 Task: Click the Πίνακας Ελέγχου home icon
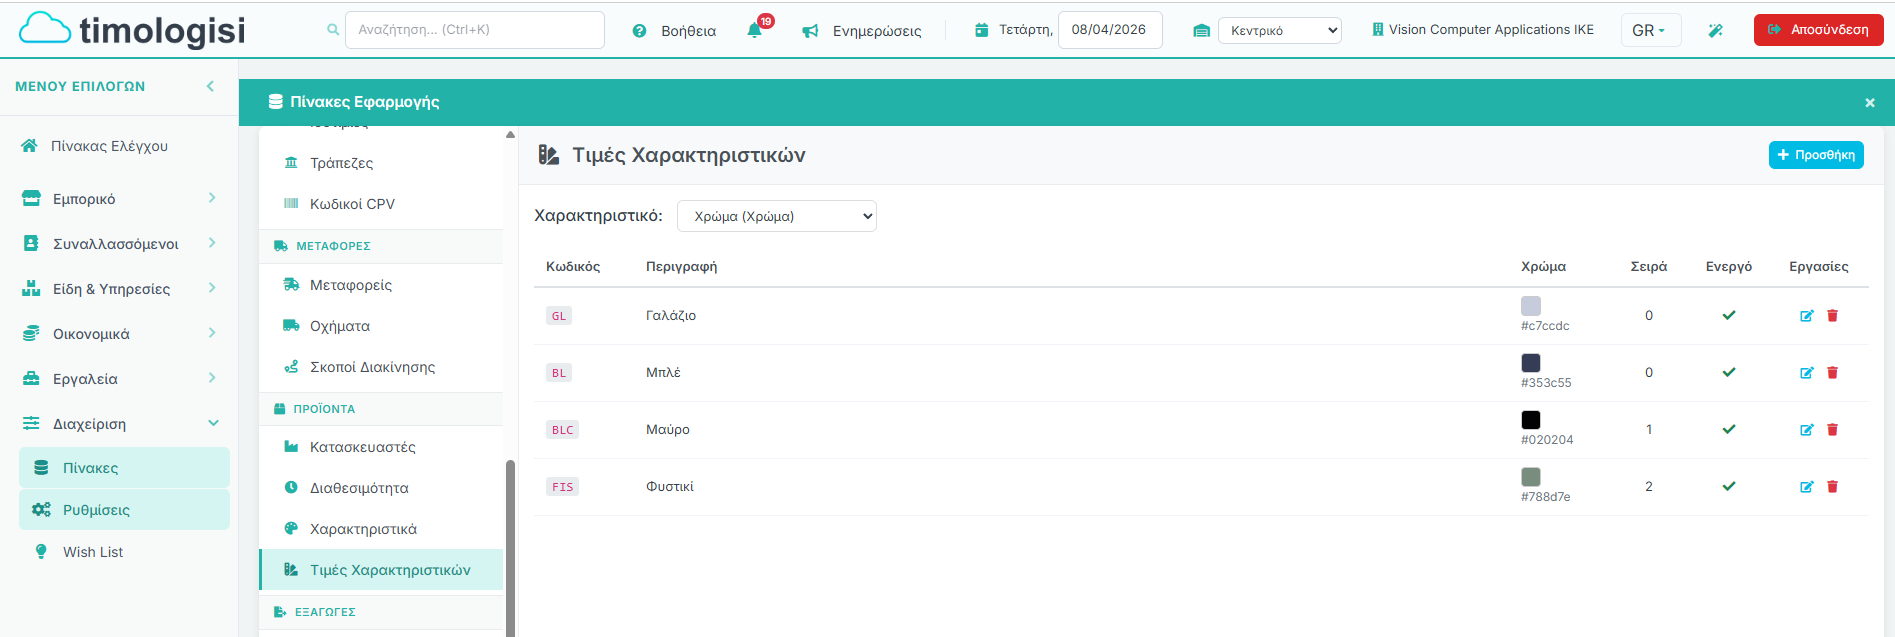(29, 146)
